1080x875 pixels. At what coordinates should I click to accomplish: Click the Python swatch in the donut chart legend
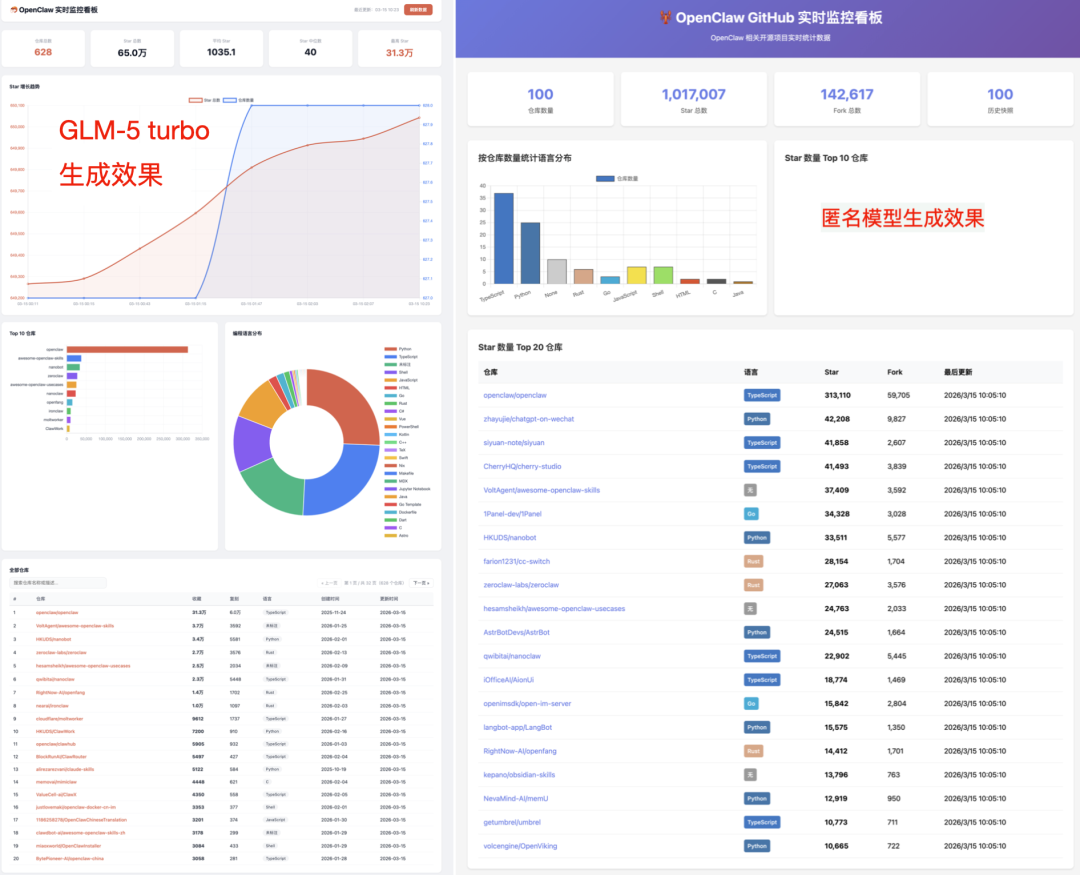coord(391,349)
